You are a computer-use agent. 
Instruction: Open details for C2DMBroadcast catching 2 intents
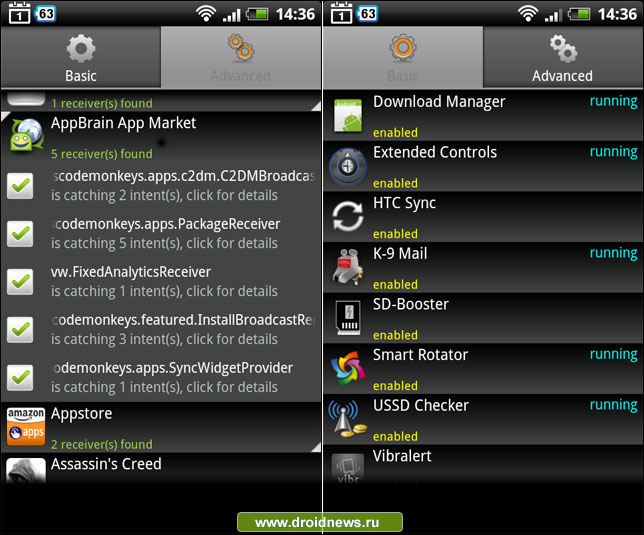164,195
